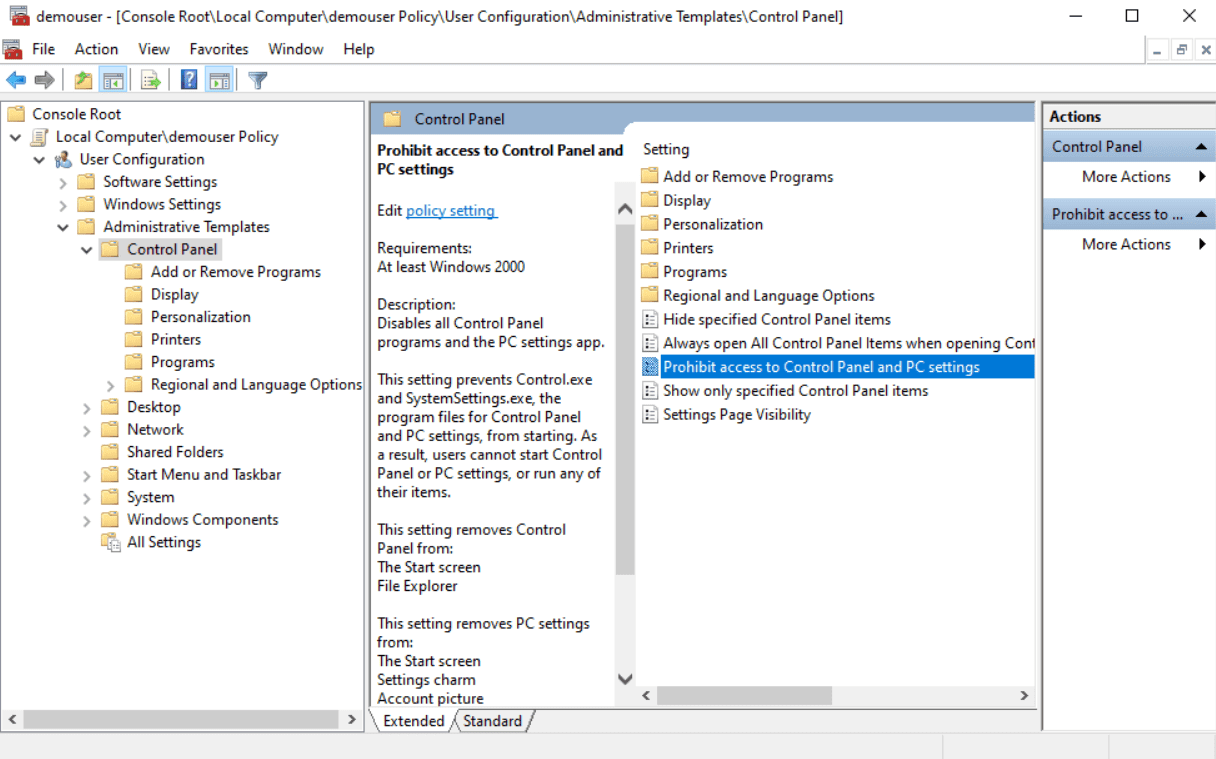
Task: Expand the Network tree node
Action: [87, 430]
